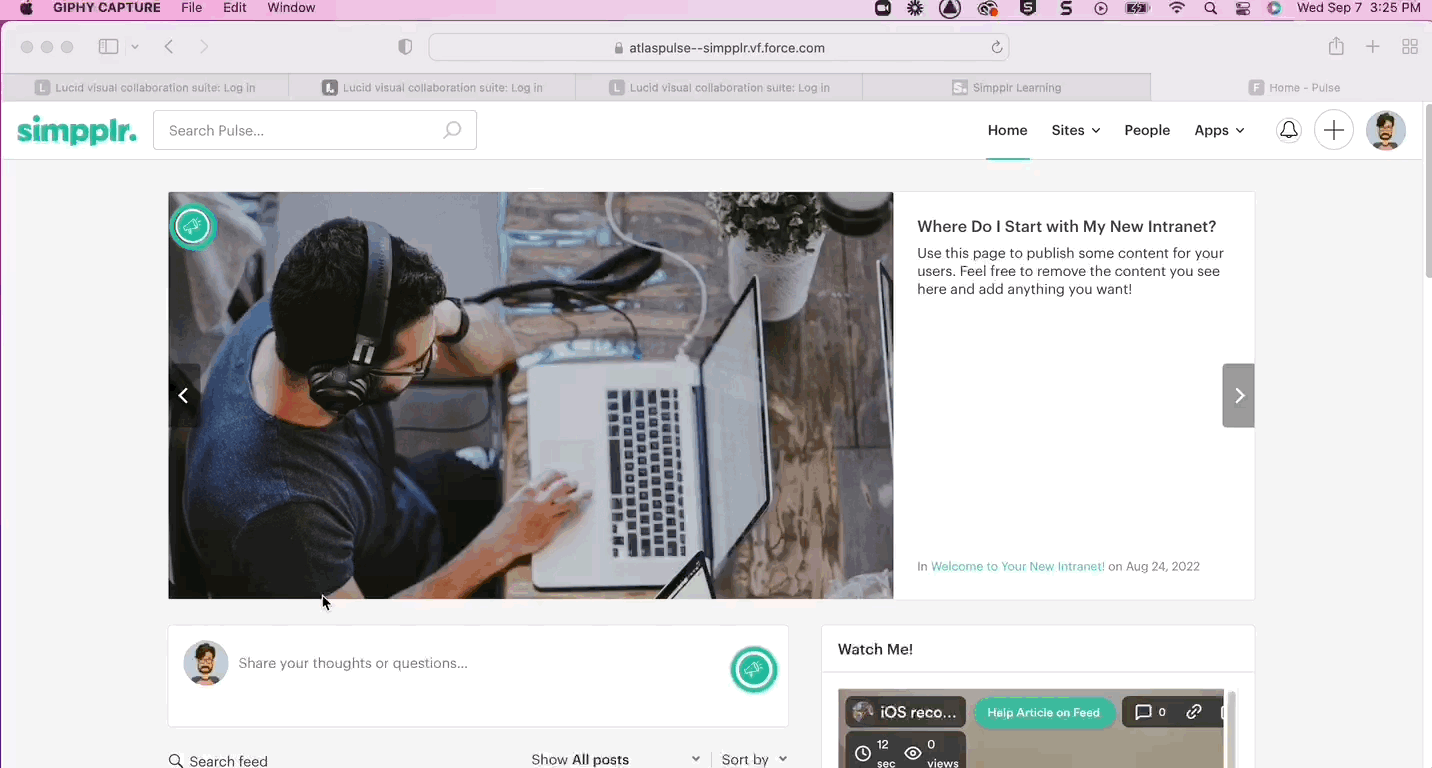This screenshot has width=1432, height=768.
Task: Open the Window menu in the menu bar
Action: 291,8
